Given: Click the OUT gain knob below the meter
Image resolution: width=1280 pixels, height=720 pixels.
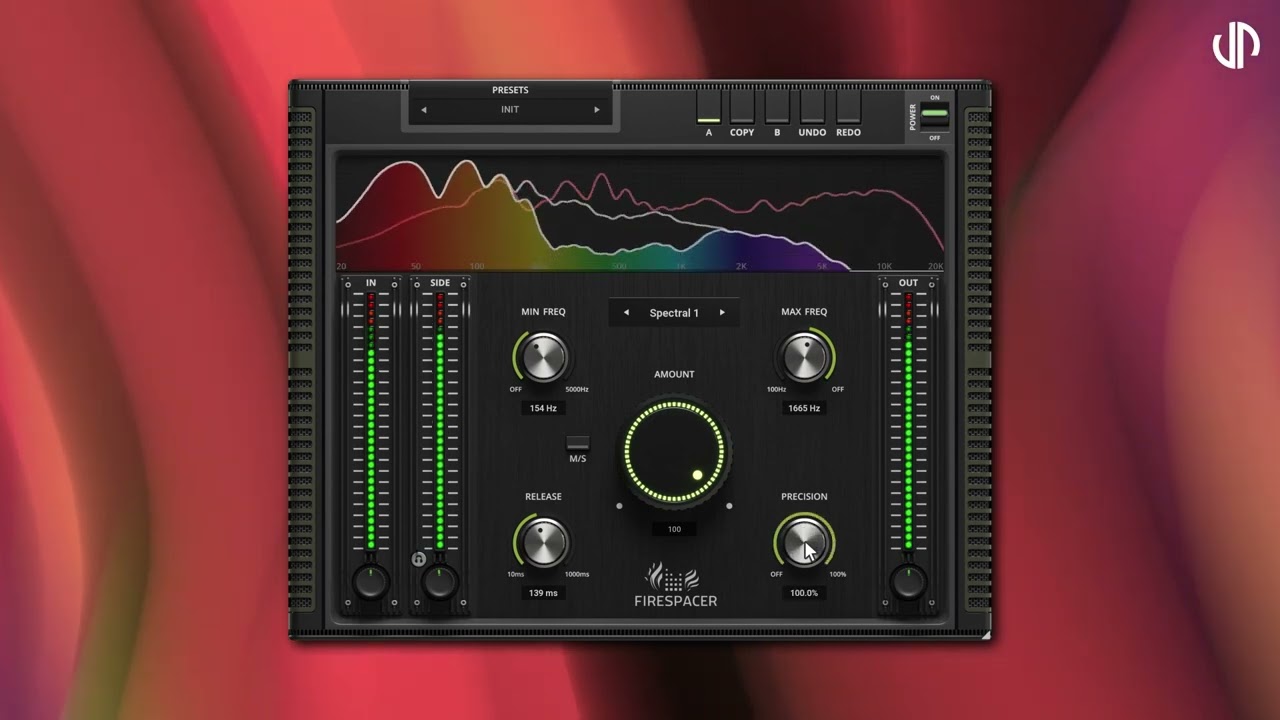Looking at the screenshot, I should click(x=908, y=582).
